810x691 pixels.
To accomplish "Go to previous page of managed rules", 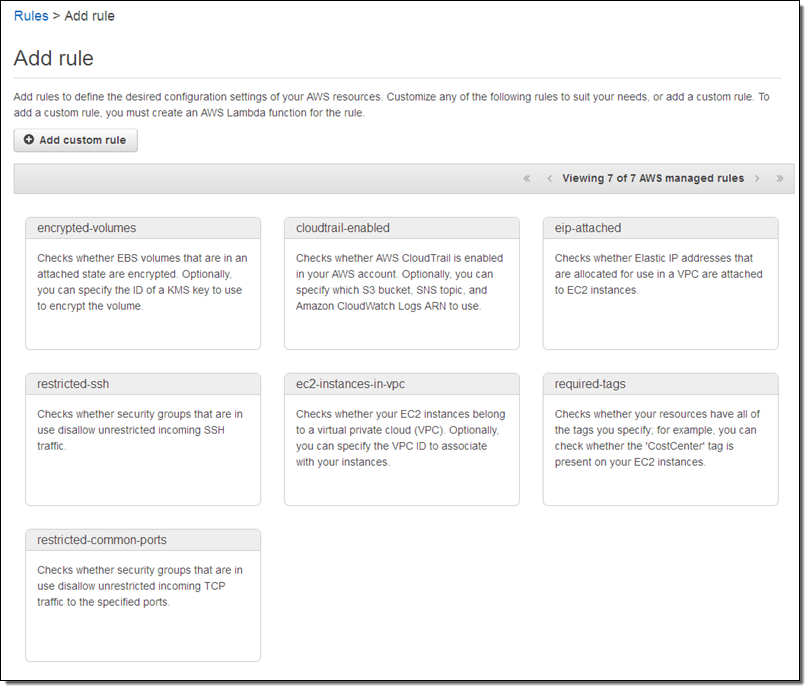I will (549, 179).
